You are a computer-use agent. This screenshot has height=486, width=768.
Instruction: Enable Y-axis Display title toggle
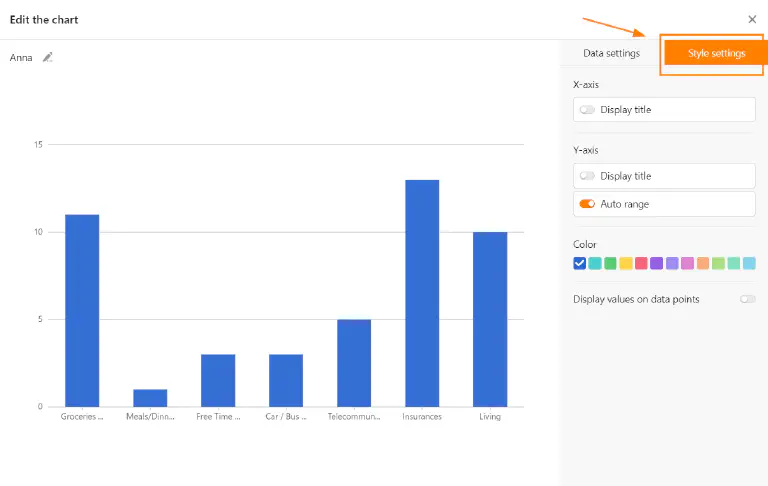pos(587,176)
